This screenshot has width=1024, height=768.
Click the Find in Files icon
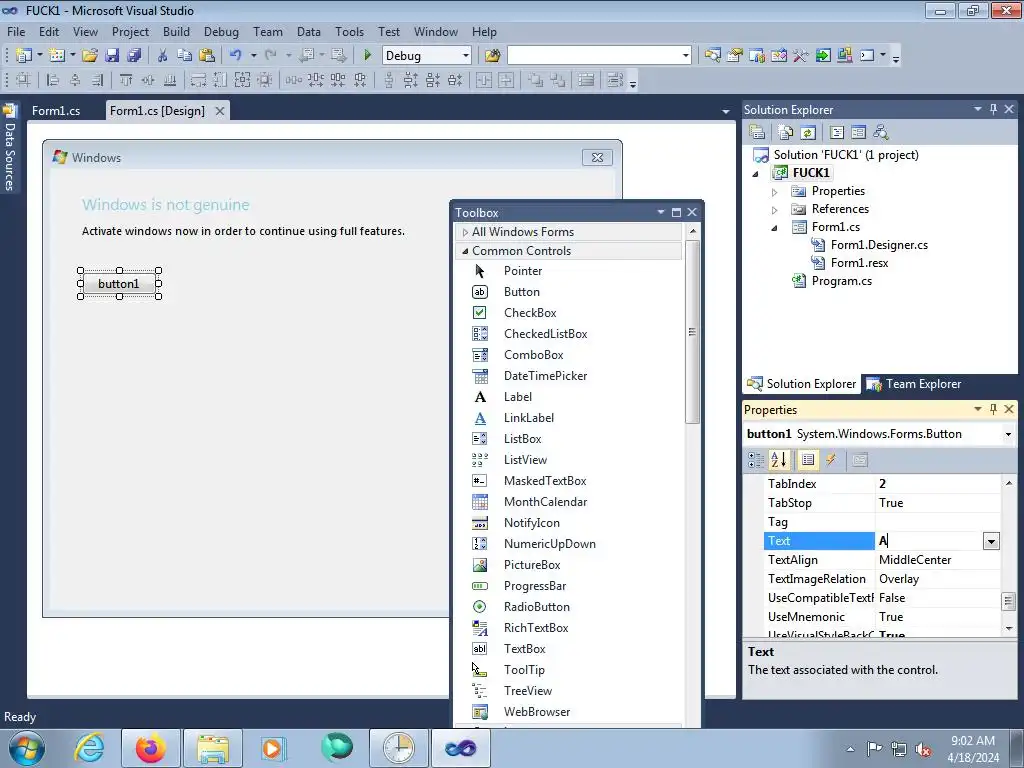click(492, 56)
